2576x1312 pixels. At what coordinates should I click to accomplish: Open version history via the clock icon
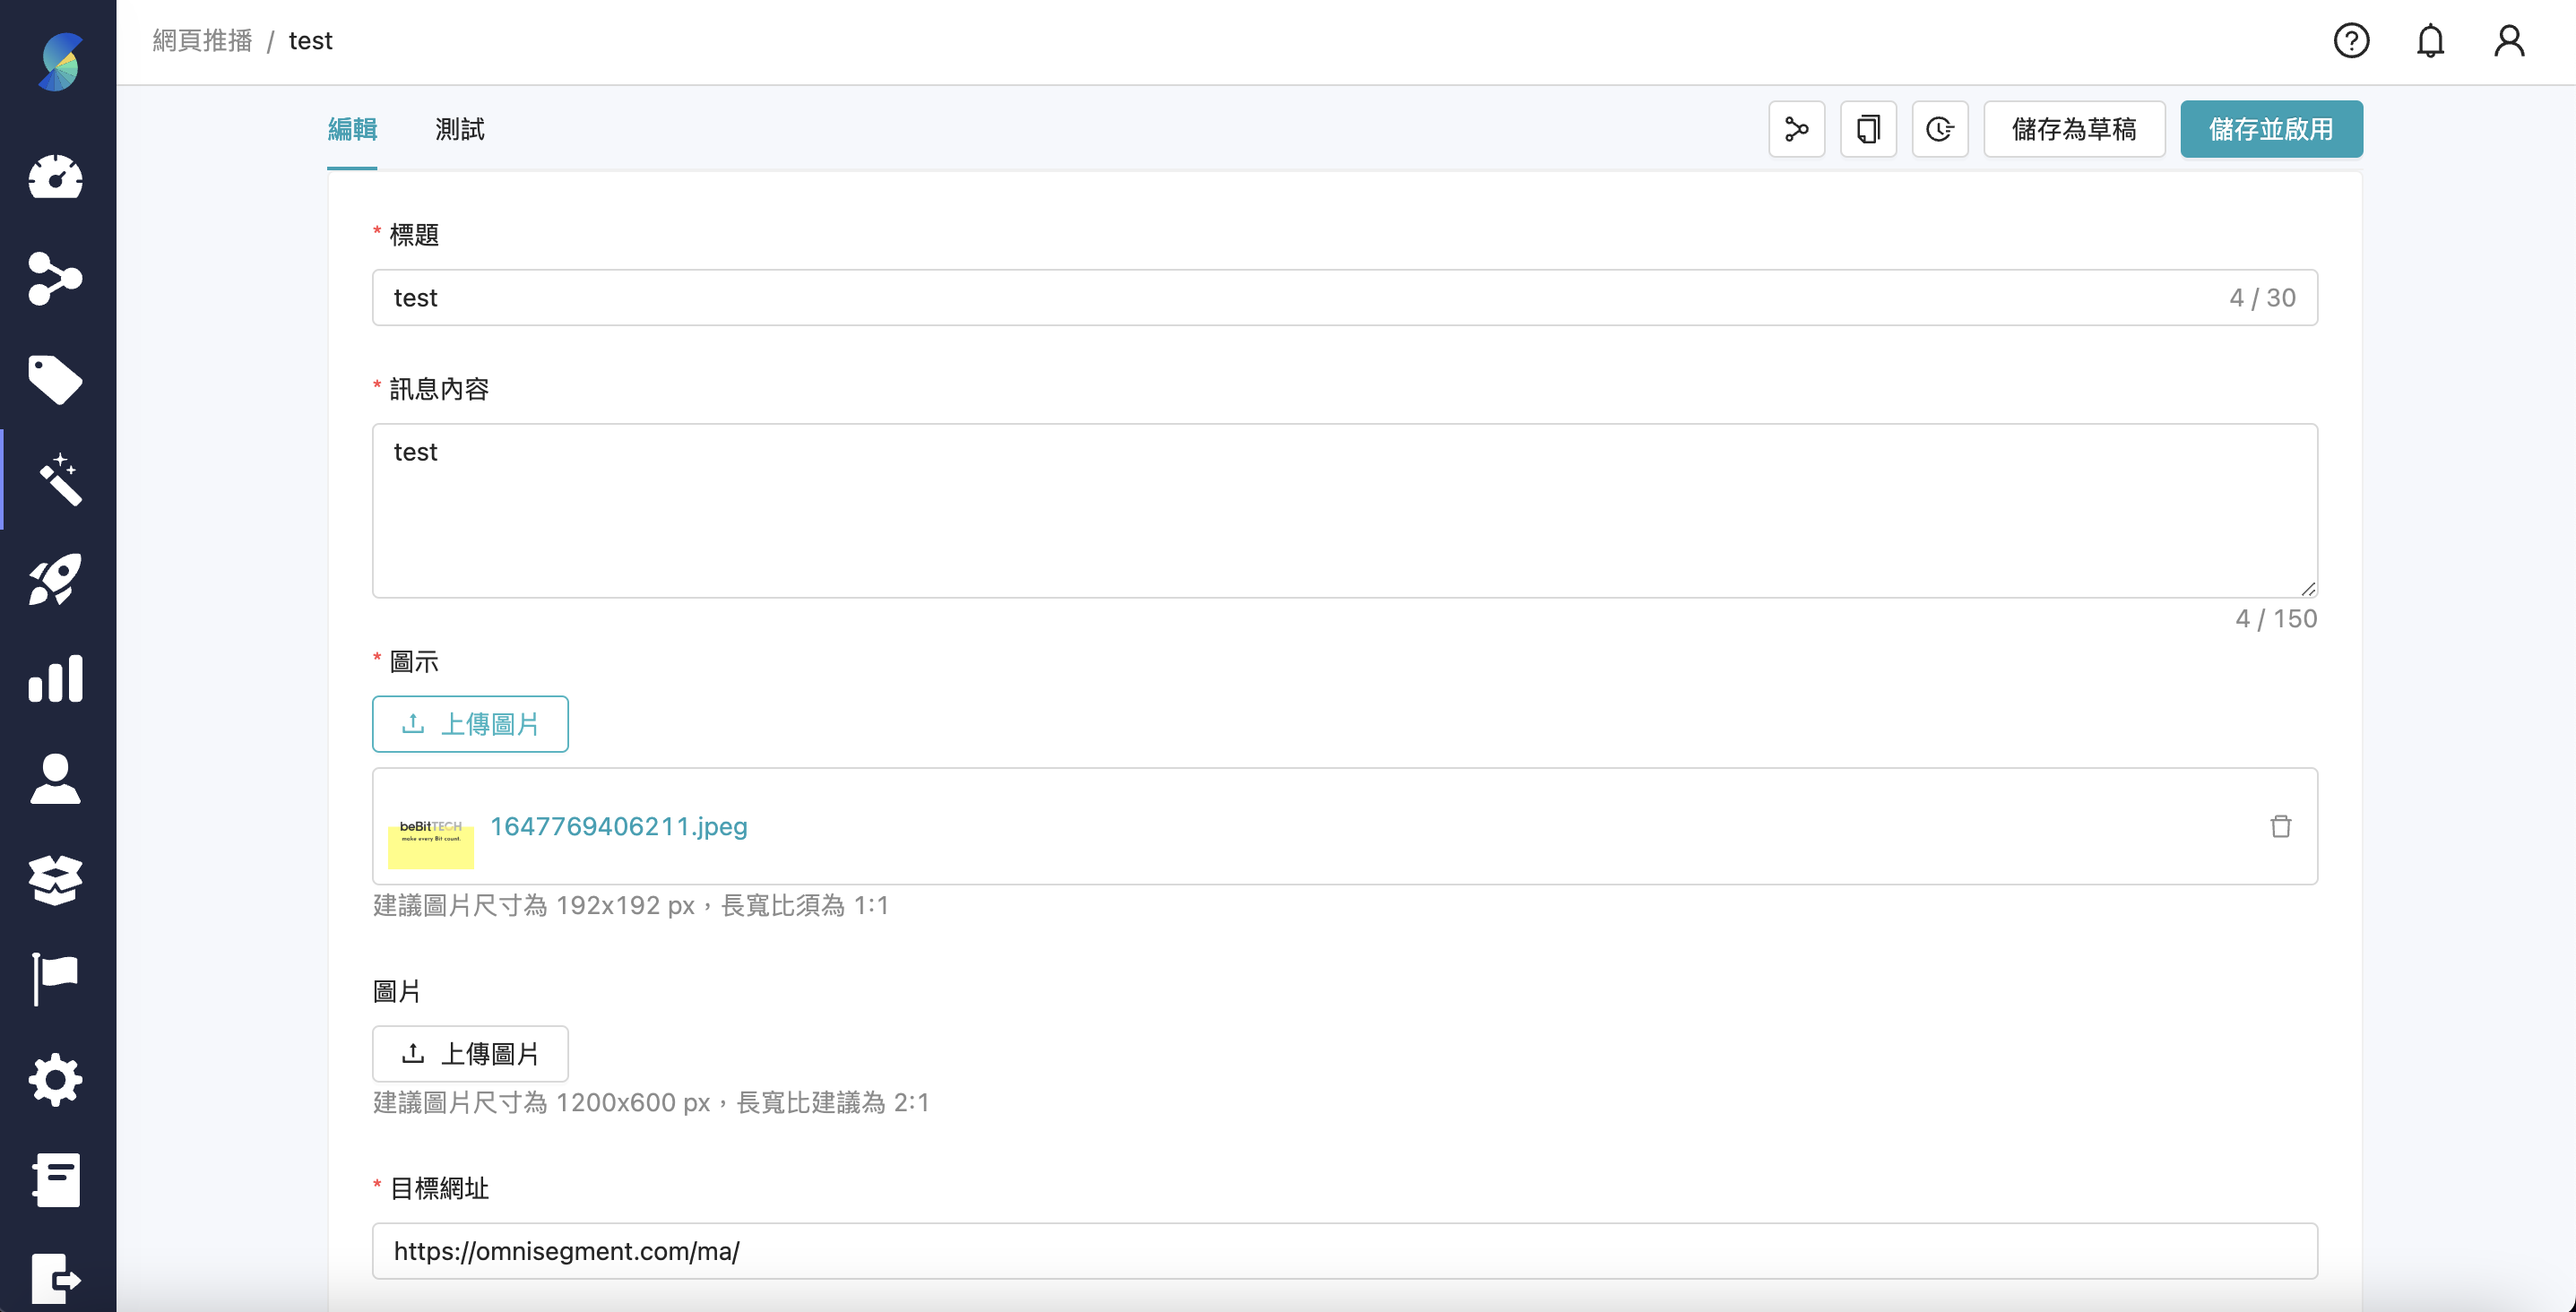(x=1940, y=129)
